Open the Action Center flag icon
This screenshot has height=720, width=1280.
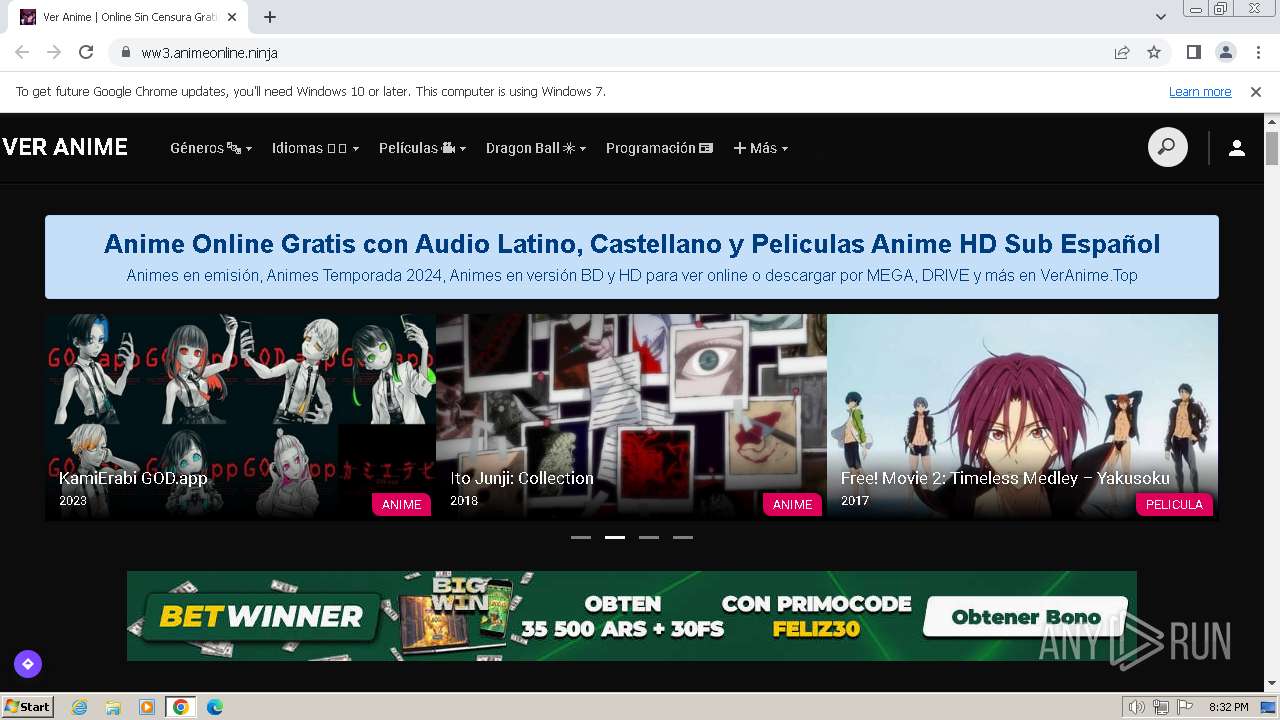pos(1185,707)
